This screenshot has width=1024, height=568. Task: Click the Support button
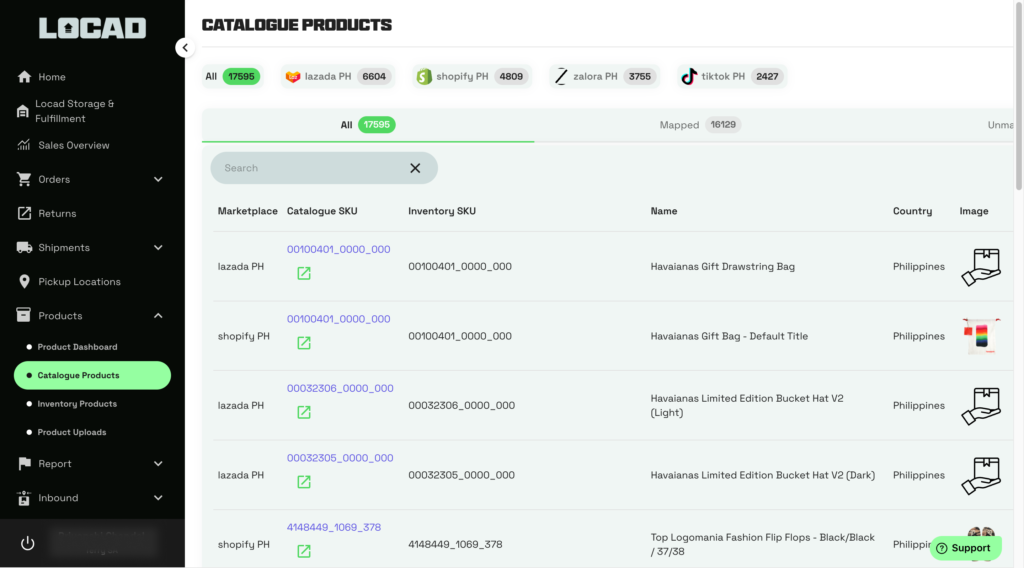[964, 548]
